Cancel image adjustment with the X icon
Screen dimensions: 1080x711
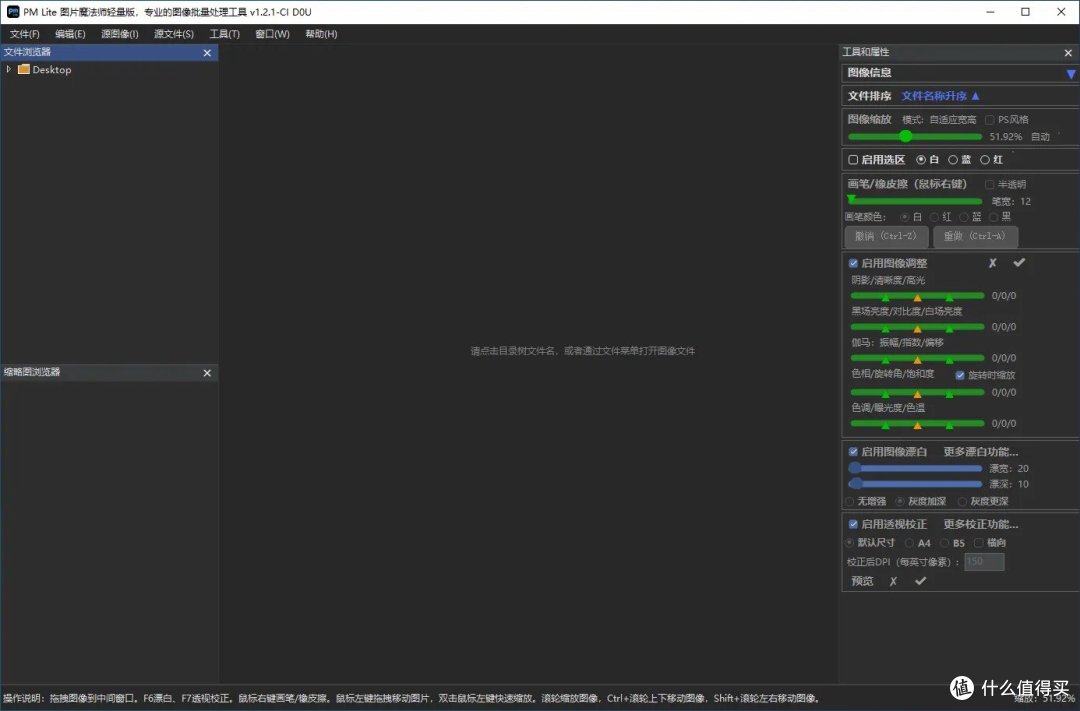(x=992, y=263)
